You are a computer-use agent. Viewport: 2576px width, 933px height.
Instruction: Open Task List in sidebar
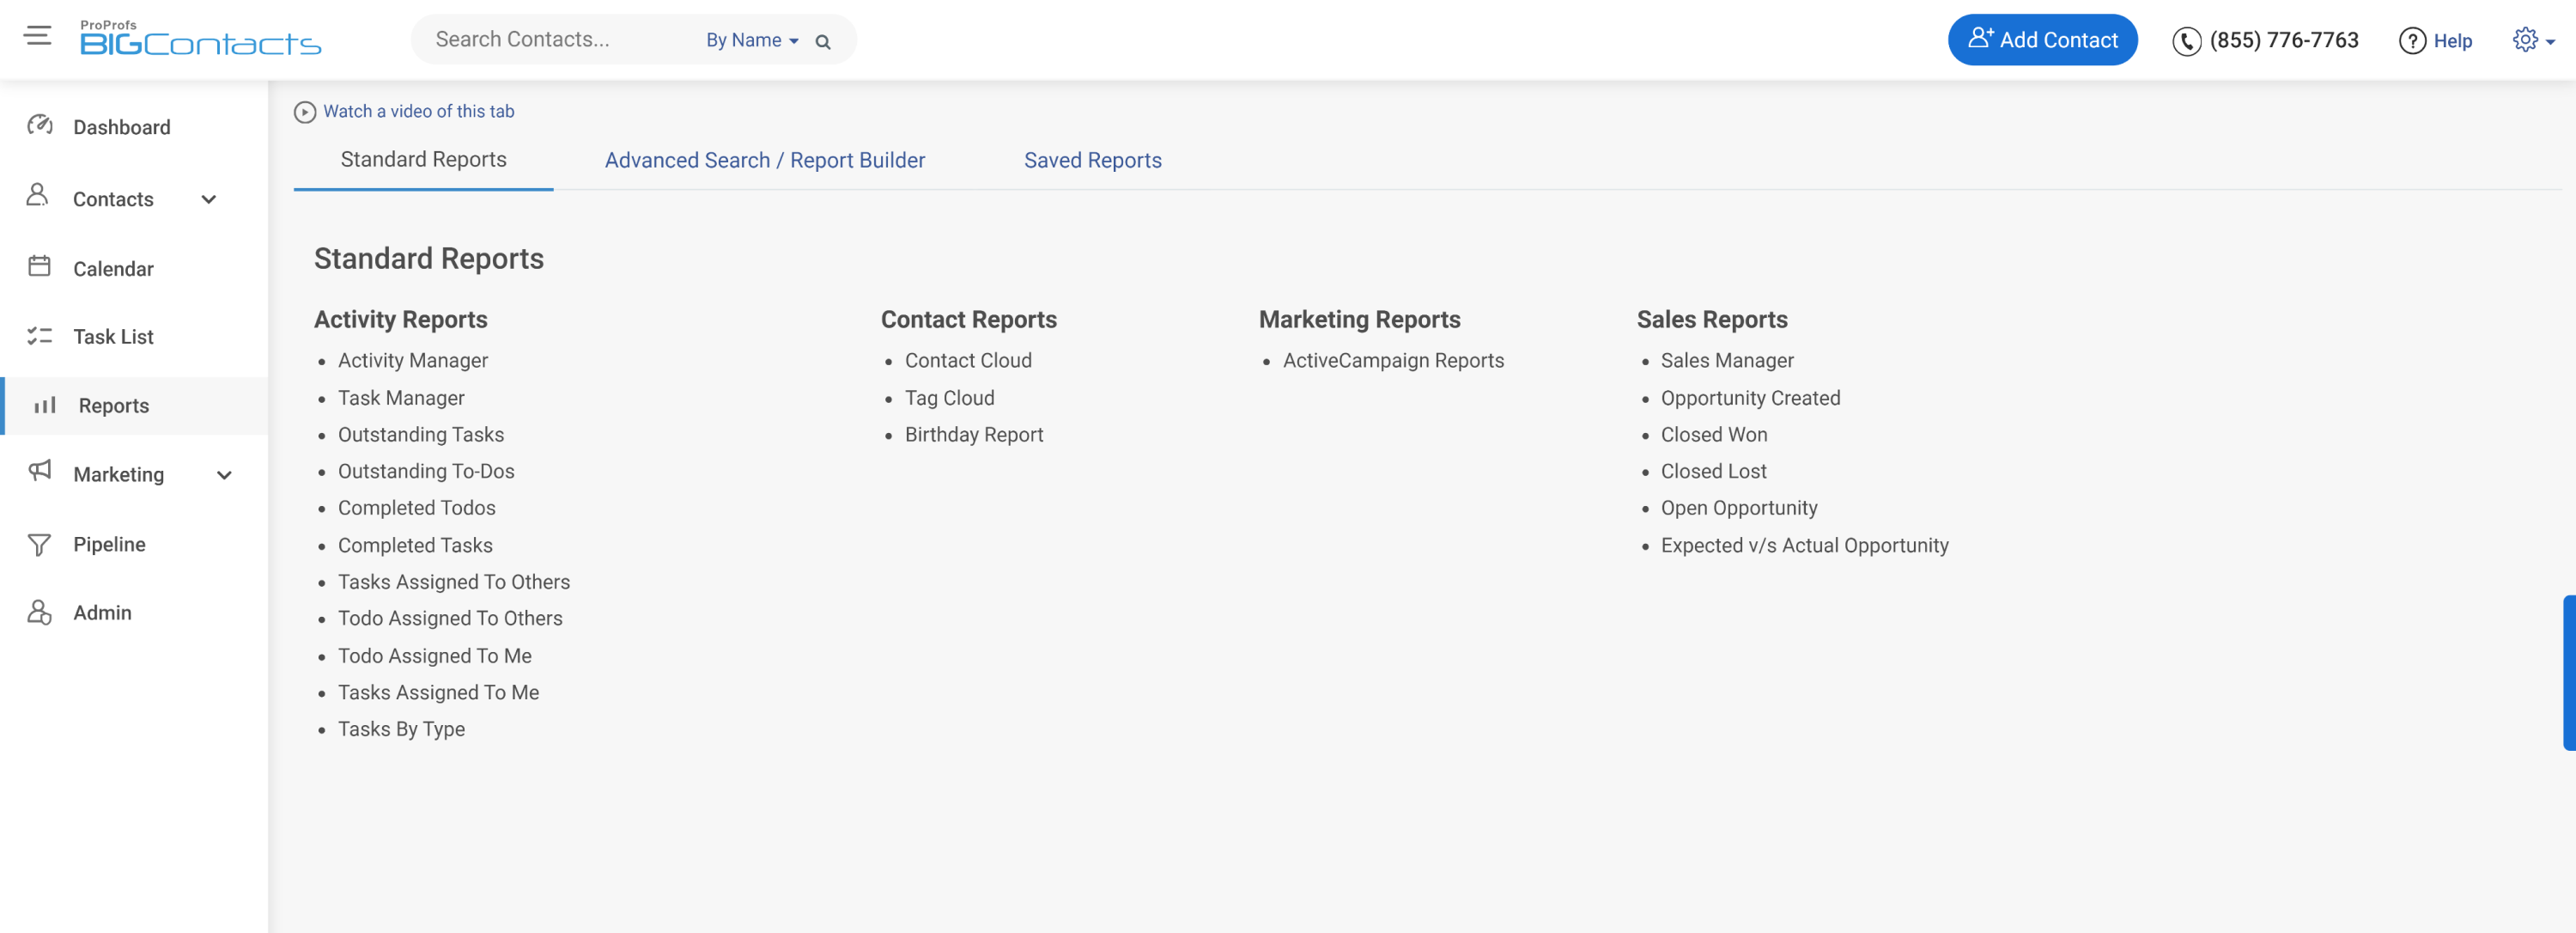(113, 337)
